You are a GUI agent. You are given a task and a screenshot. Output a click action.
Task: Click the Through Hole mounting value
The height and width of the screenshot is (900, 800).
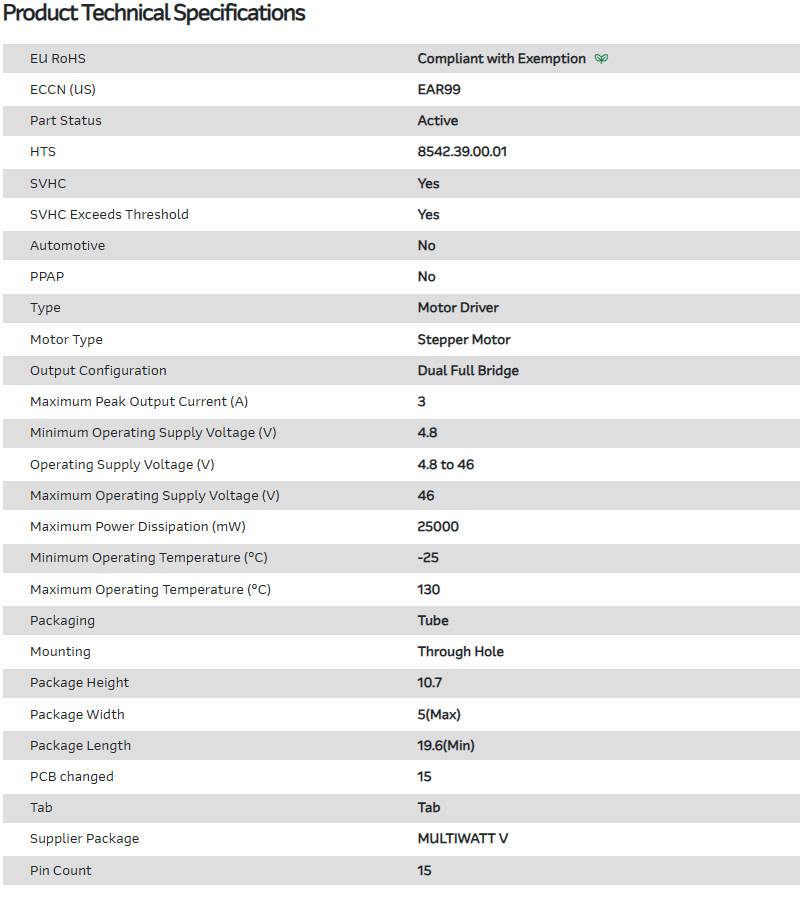(x=460, y=652)
